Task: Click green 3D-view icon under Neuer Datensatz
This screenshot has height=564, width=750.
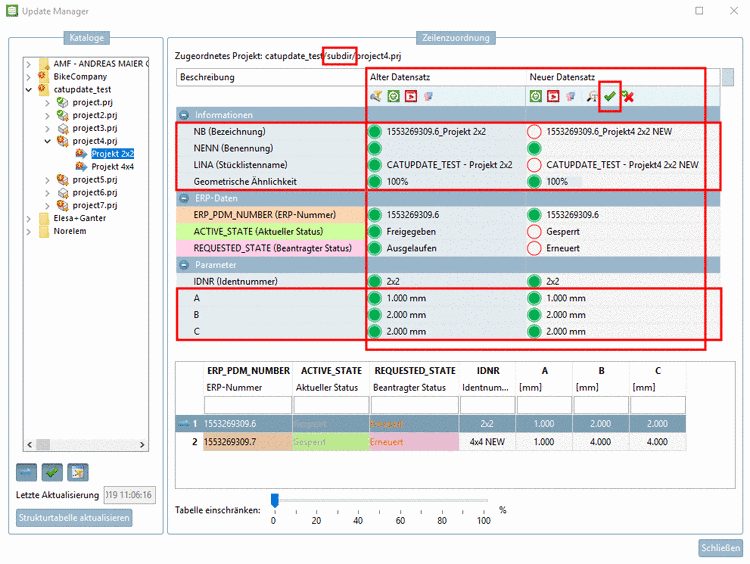Action: pos(536,96)
